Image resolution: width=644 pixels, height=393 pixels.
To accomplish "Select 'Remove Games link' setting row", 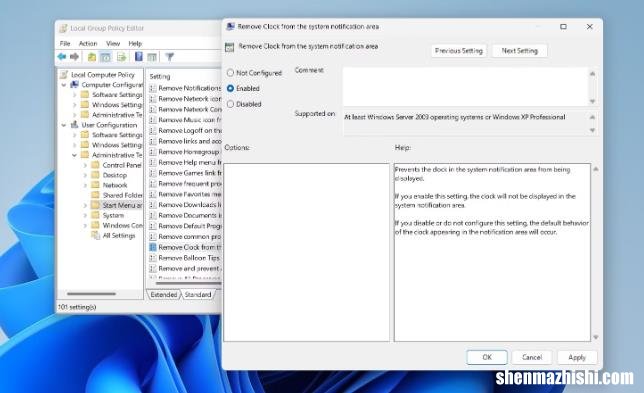I will [x=185, y=173].
